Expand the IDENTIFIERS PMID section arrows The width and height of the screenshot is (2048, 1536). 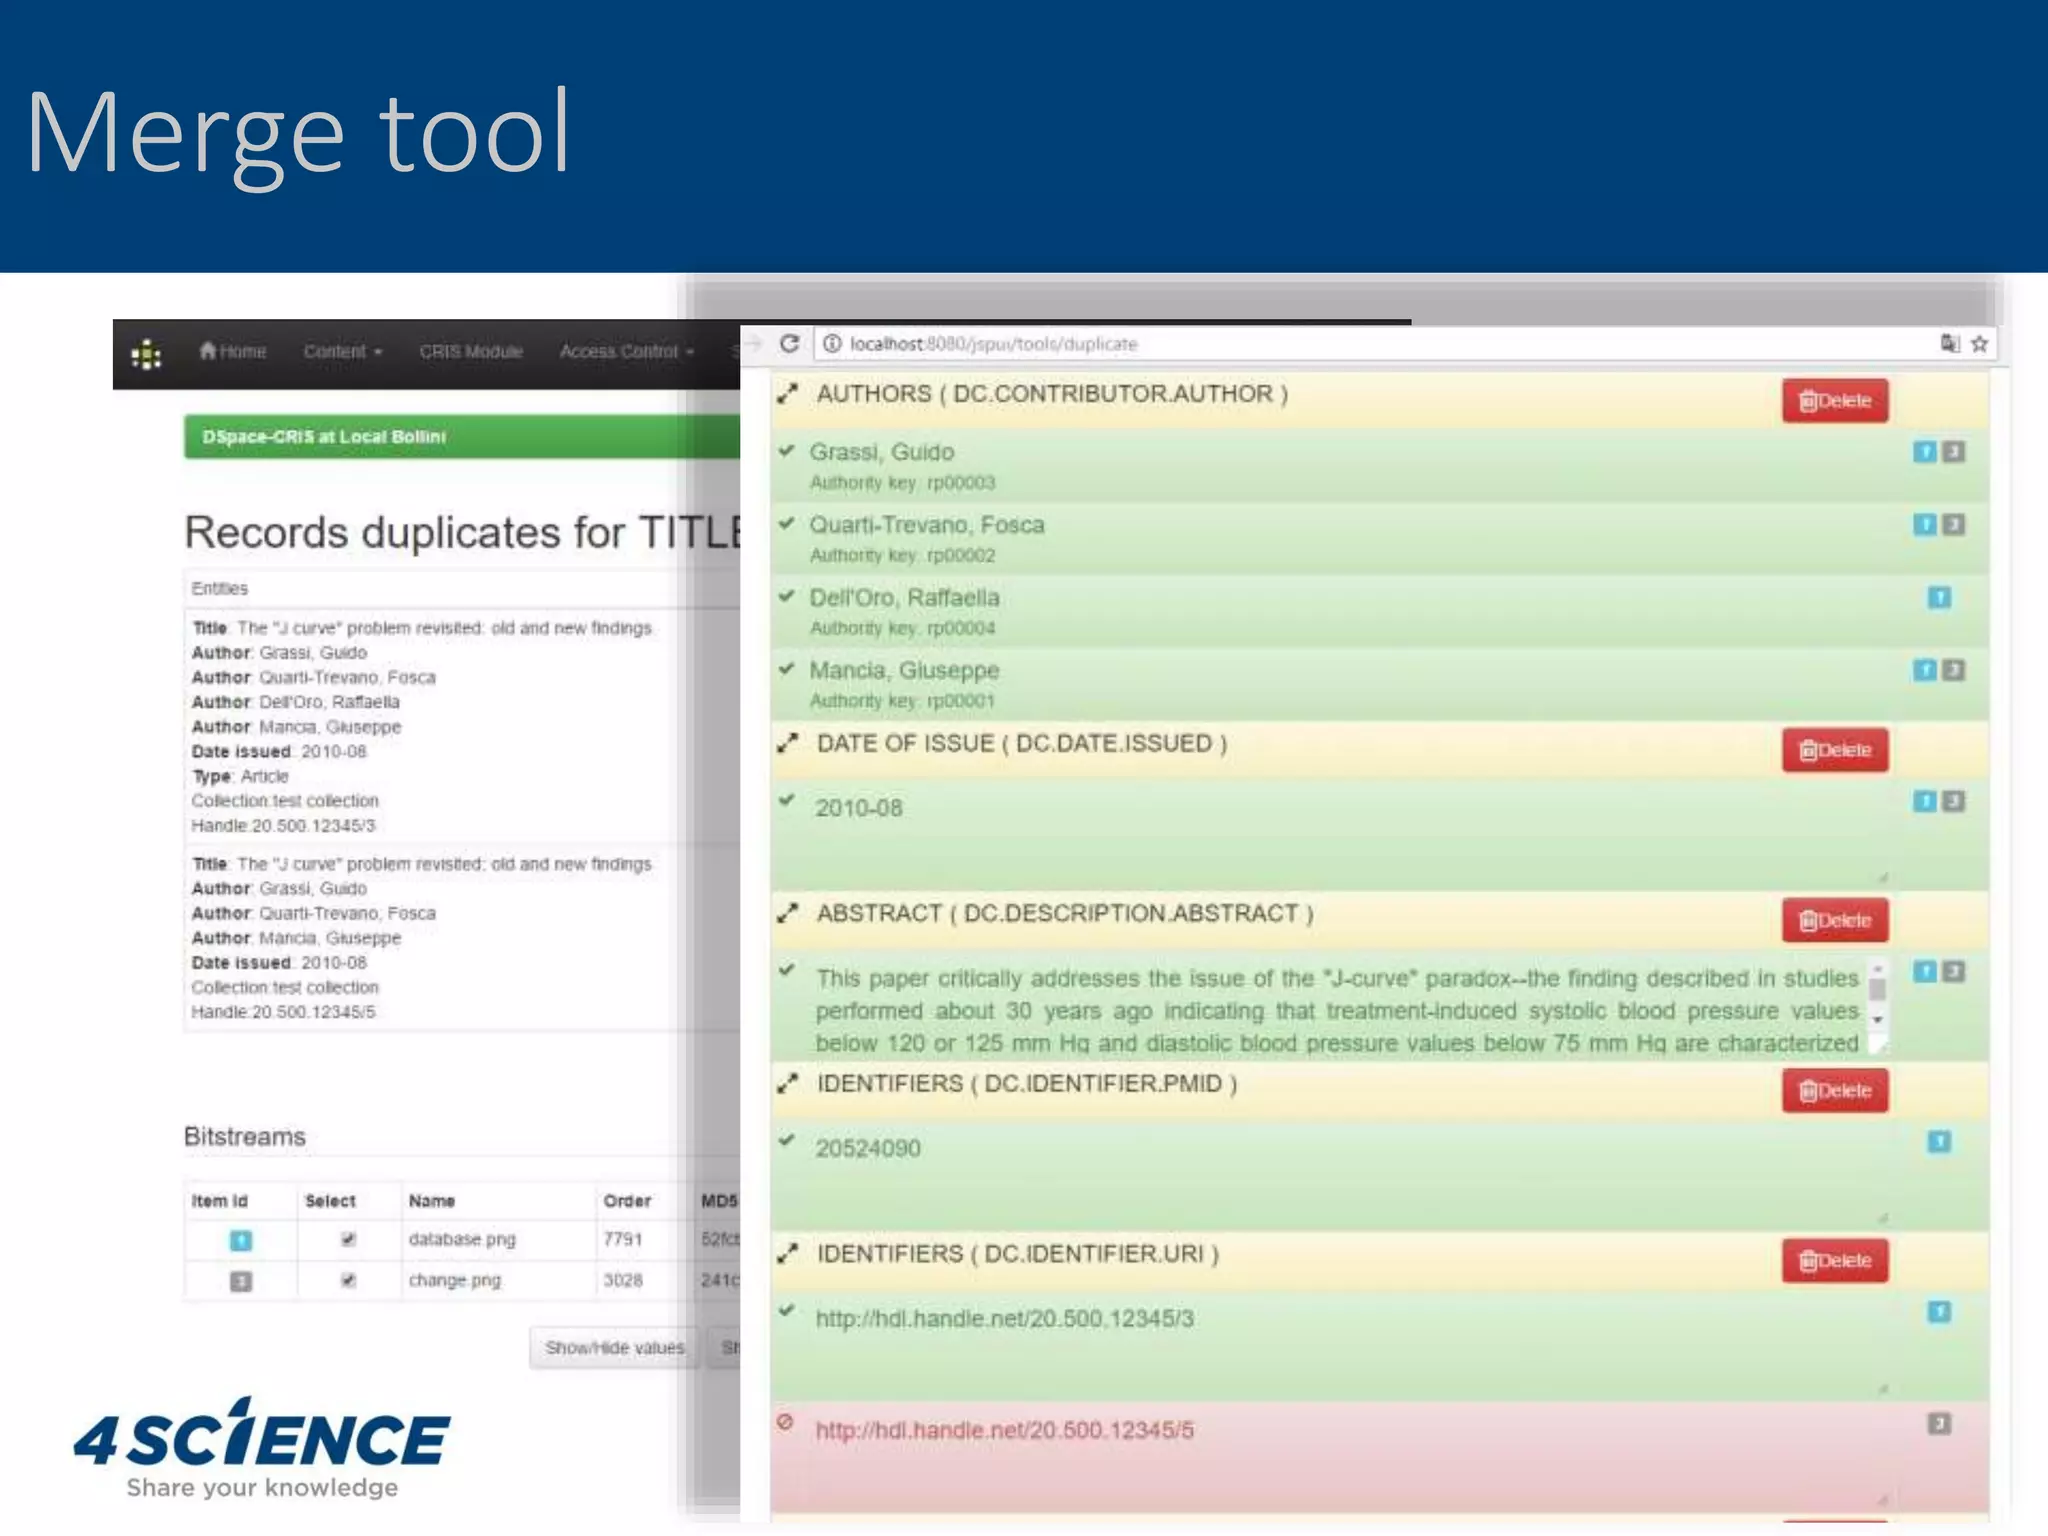coord(788,1083)
